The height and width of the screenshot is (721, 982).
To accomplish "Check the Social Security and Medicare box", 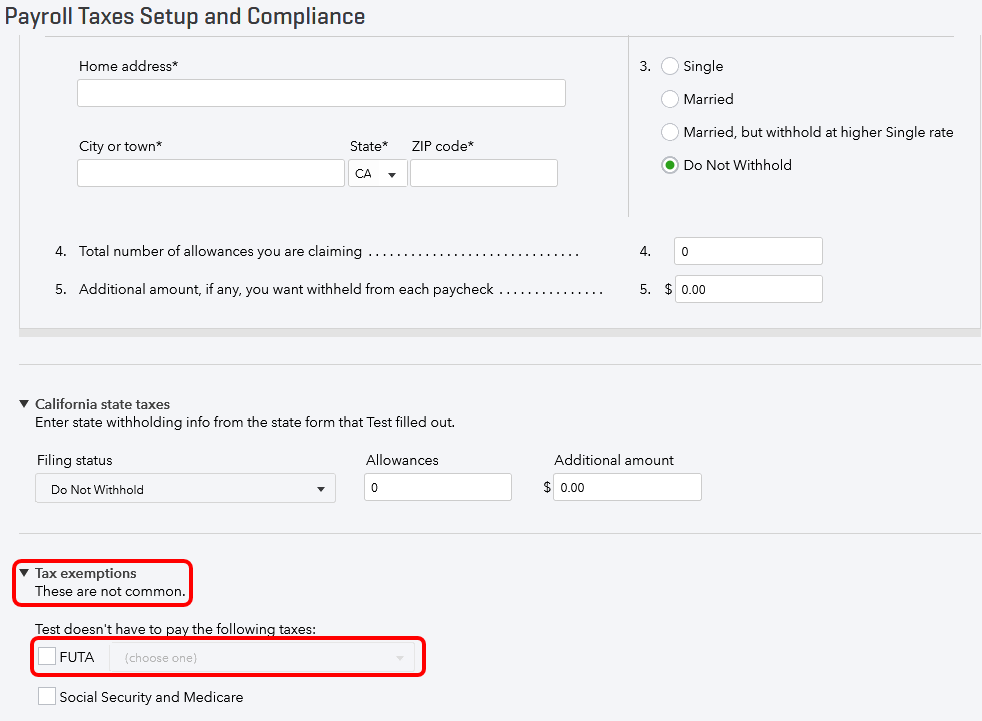I will 47,696.
